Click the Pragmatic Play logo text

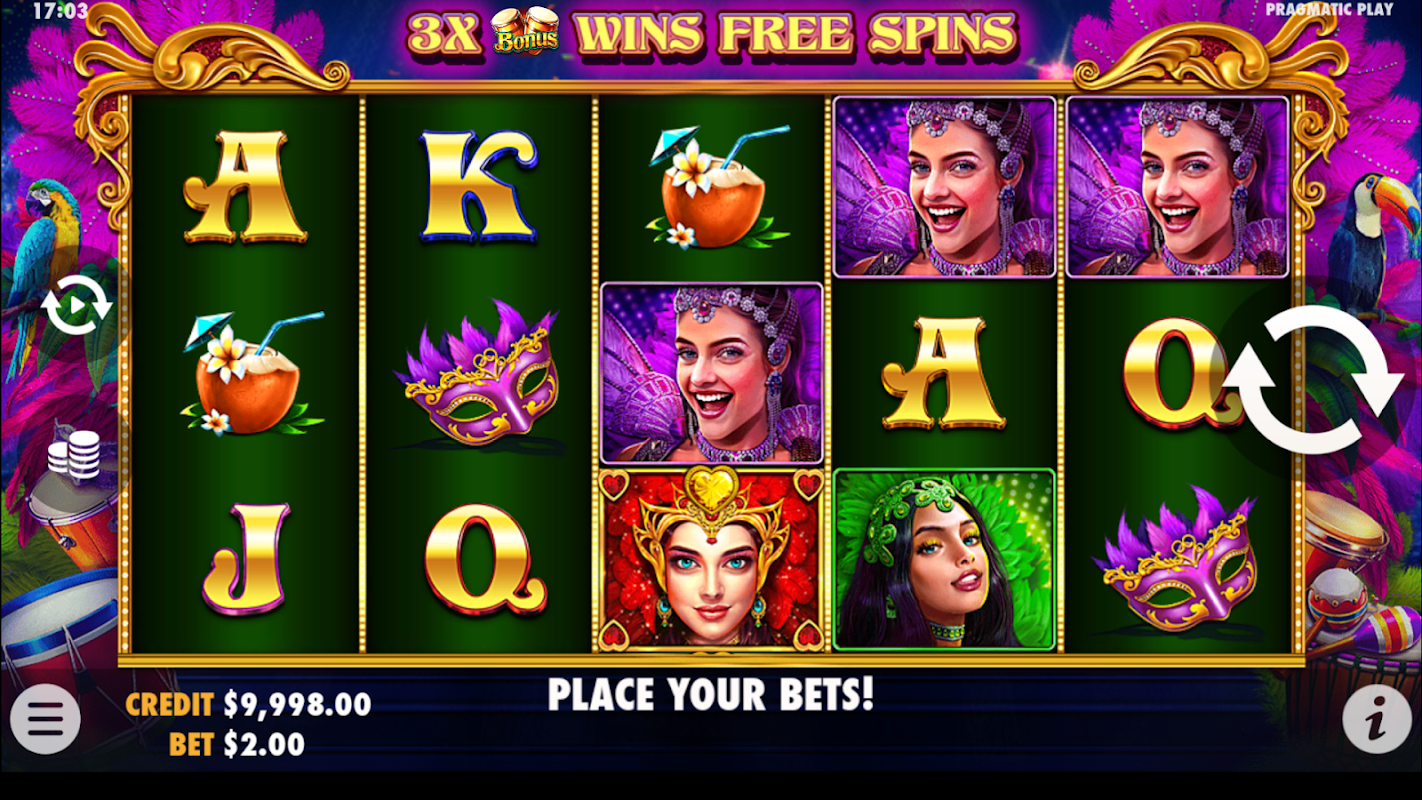(x=1329, y=9)
